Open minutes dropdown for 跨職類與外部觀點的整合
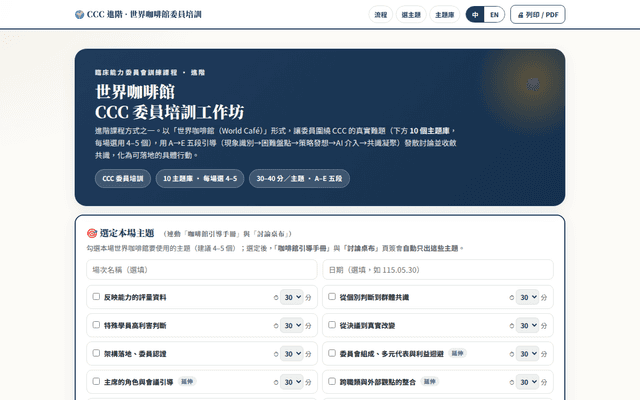Image resolution: width=640 pixels, height=400 pixels. [527, 382]
